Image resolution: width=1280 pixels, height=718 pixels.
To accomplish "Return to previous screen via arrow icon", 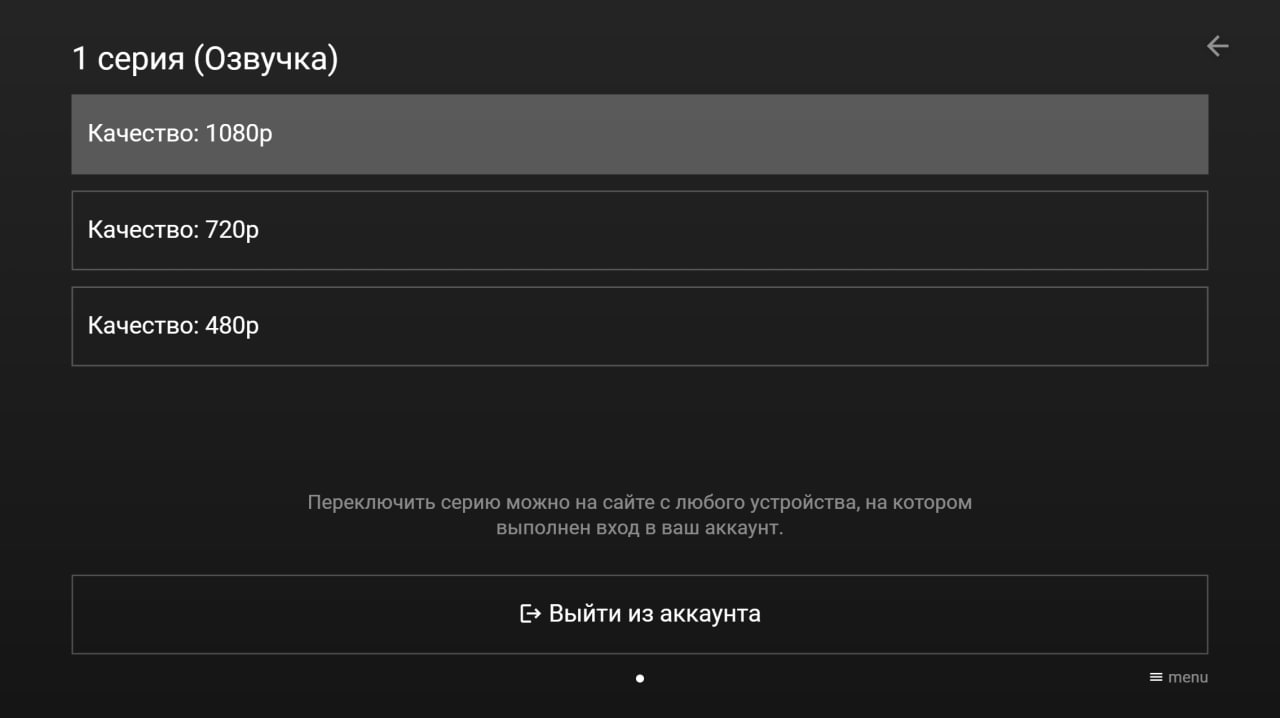I will tap(1217, 46).
